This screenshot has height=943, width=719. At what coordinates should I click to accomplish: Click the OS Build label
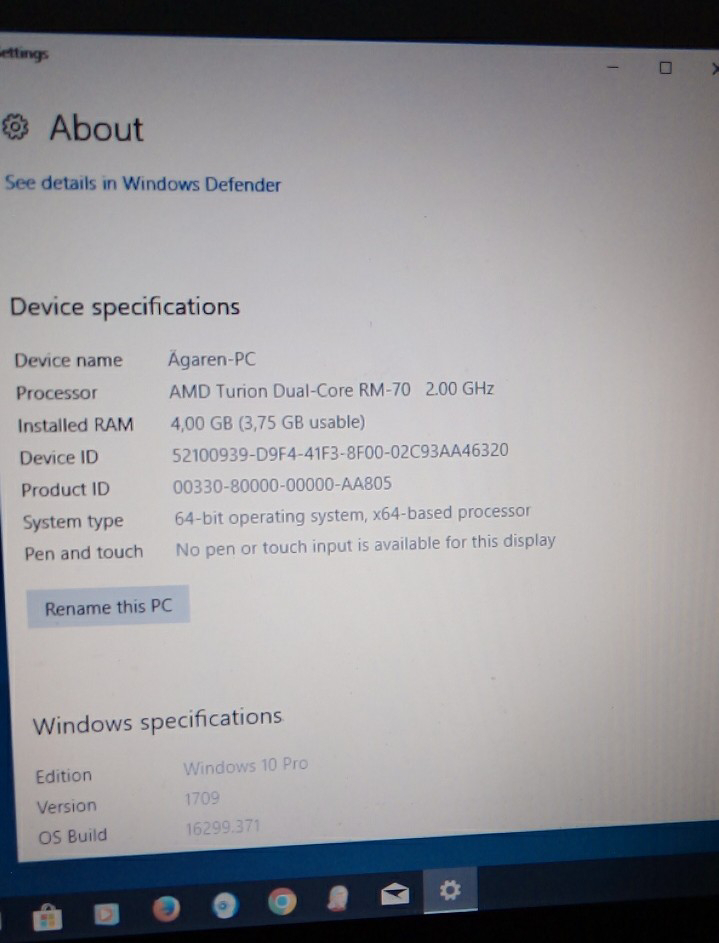point(73,836)
